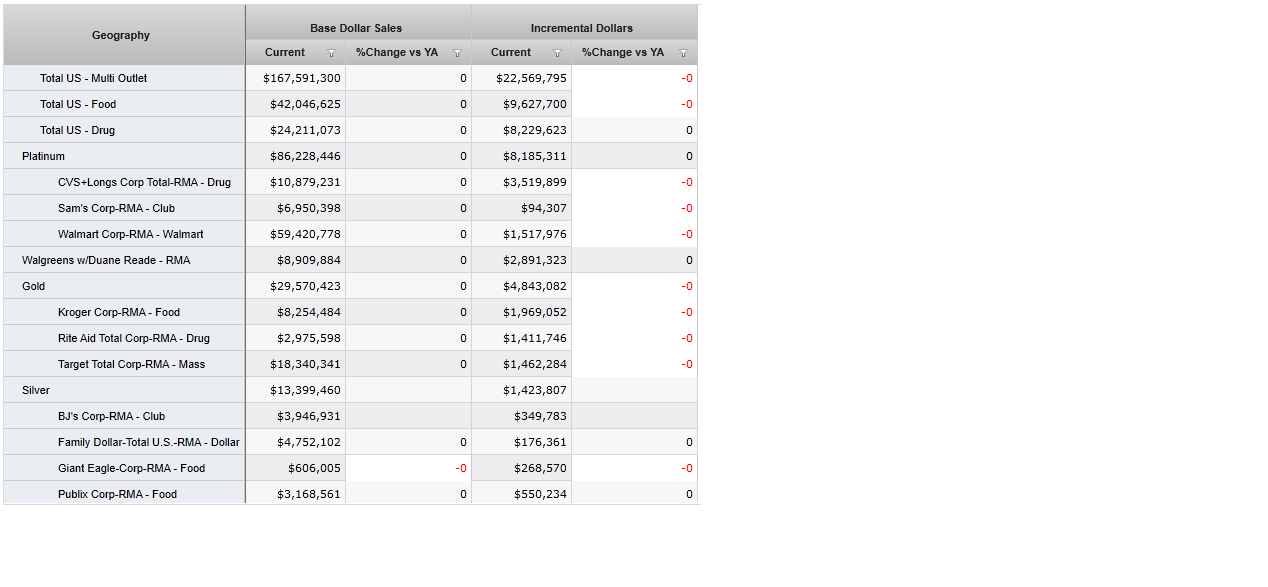Click the Base Dollar Sales group header
1268x587 pixels.
356,28
